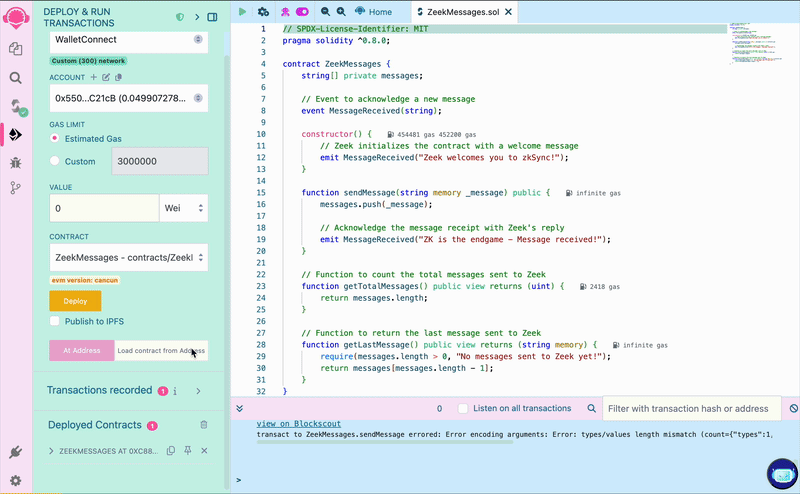Click the green Run script play icon
The width and height of the screenshot is (800, 494).
click(242, 12)
